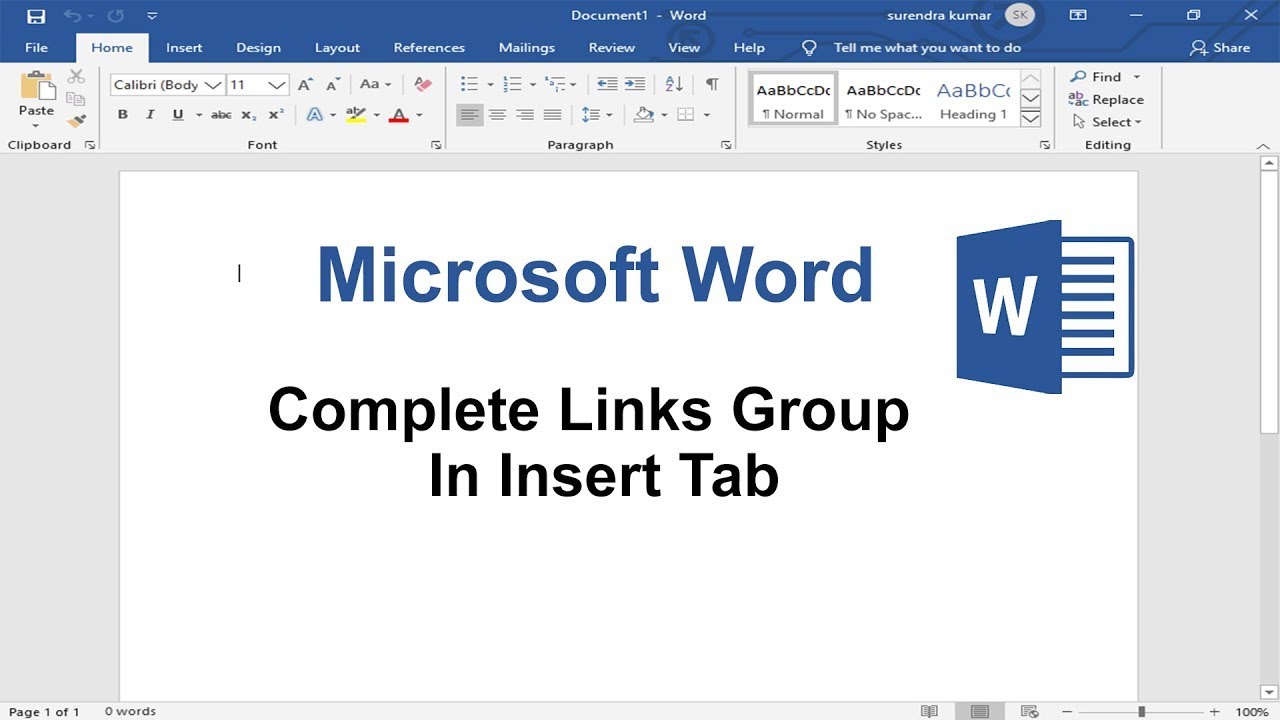
Task: Open the Select dropdown
Action: pos(1107,122)
